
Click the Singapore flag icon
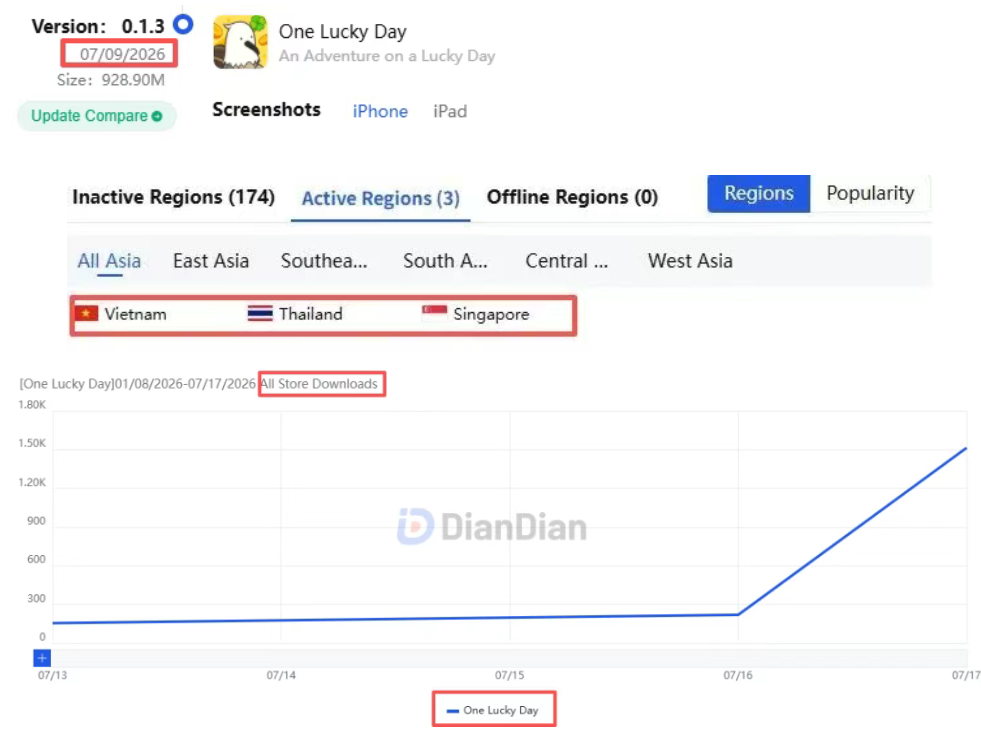(x=434, y=313)
